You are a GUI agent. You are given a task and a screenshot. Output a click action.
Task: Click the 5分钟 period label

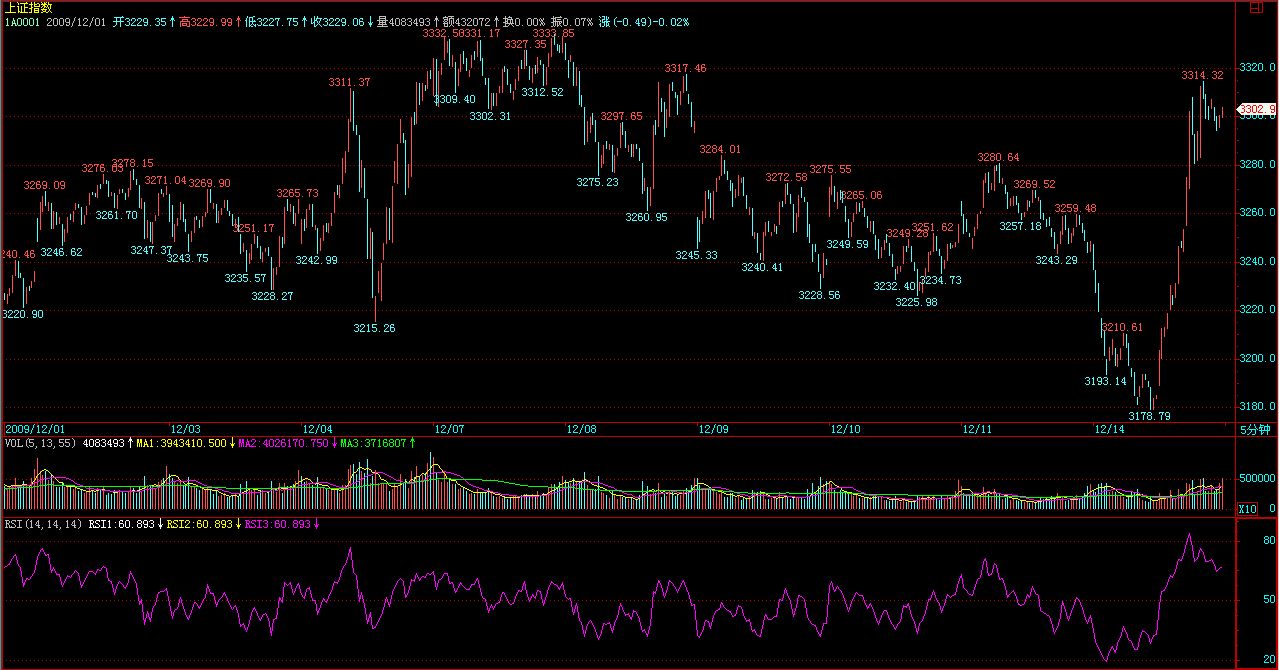pos(1256,430)
